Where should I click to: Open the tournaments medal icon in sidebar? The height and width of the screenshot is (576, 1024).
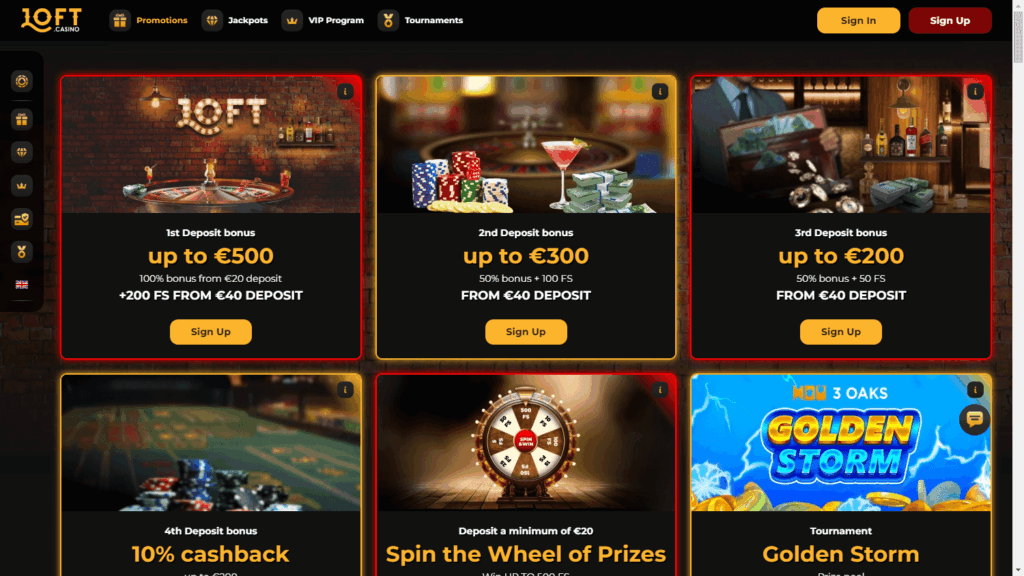[x=22, y=251]
